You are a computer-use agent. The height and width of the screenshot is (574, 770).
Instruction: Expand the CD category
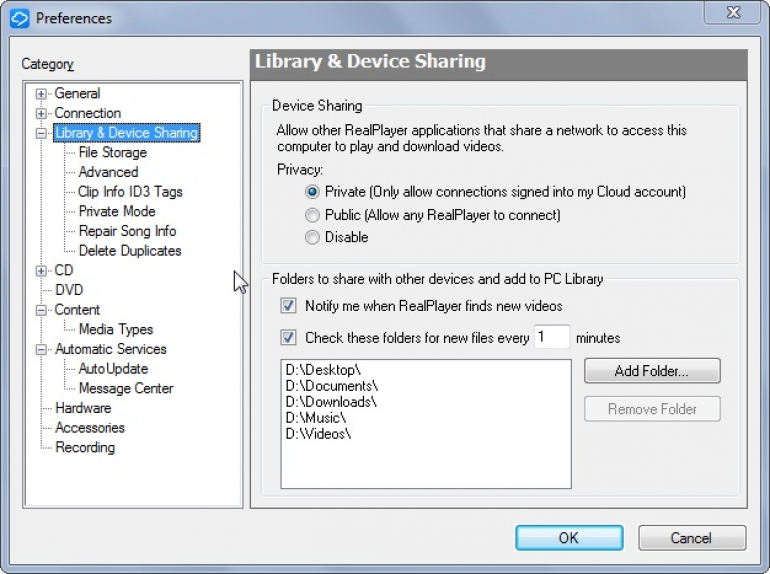point(41,271)
